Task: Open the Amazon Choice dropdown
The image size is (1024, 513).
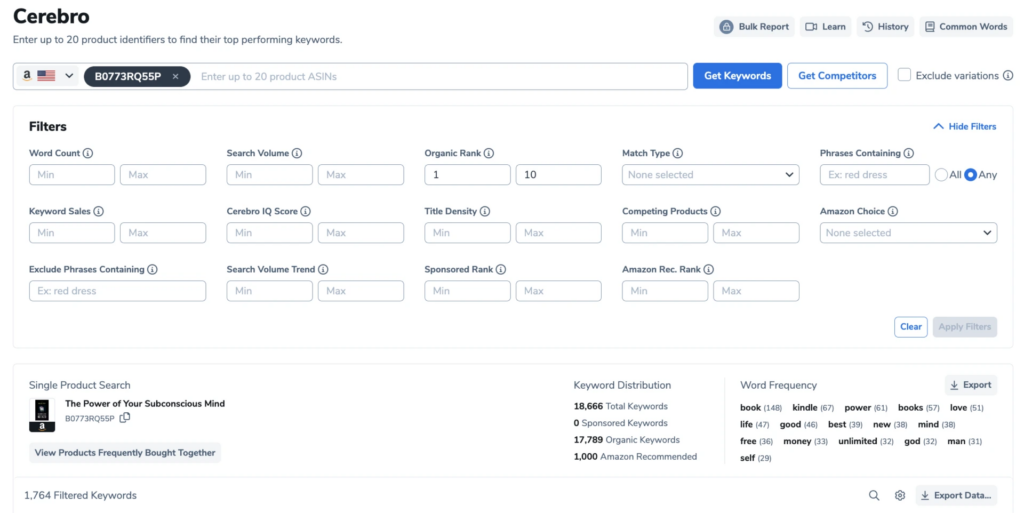Action: [x=908, y=233]
